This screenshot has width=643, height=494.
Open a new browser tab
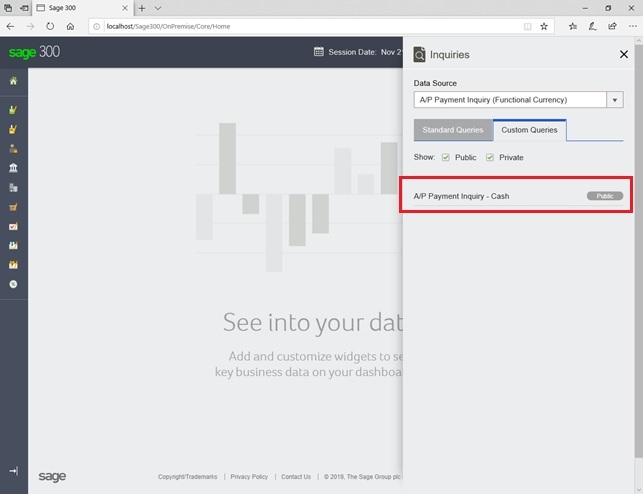[141, 8]
